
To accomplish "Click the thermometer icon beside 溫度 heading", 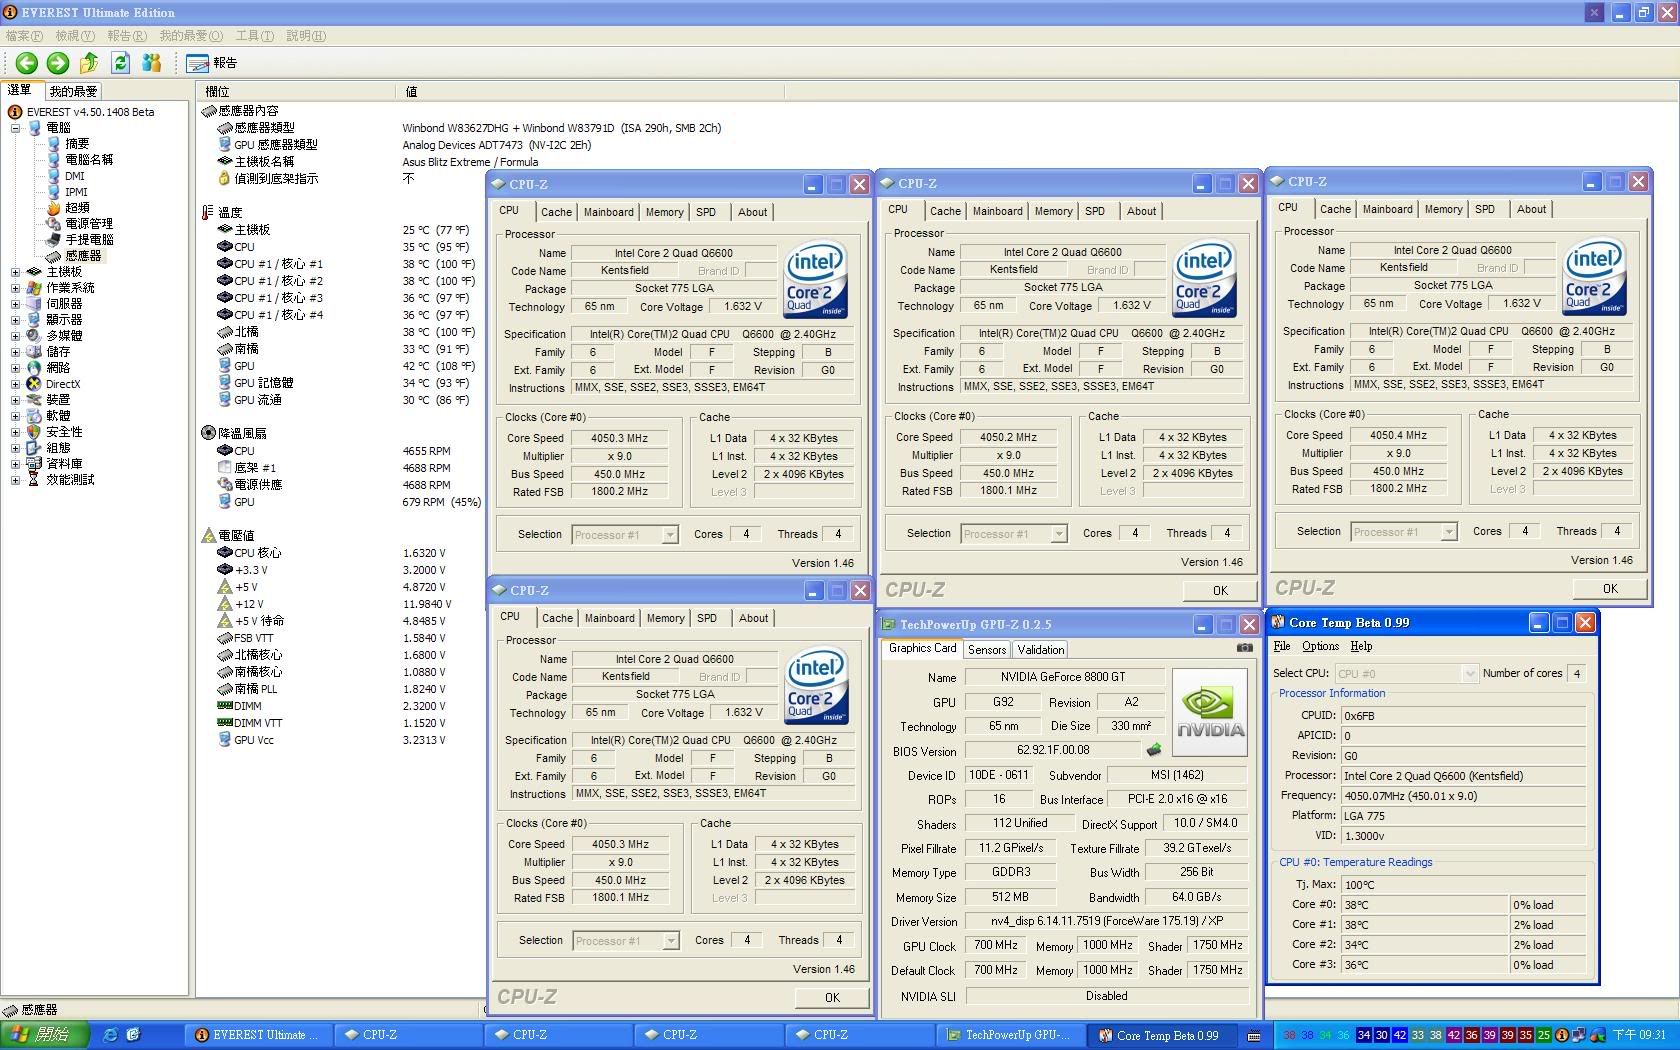I will 208,213.
